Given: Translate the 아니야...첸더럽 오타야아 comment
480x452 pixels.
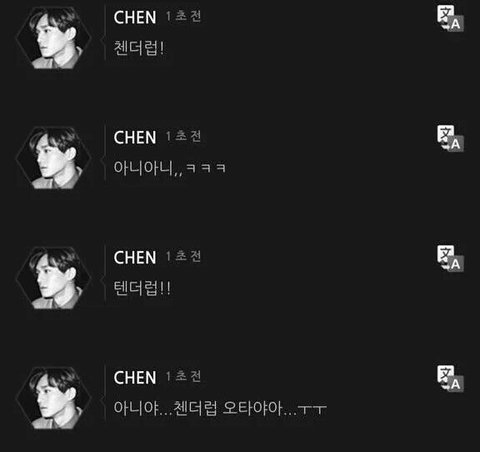Looking at the screenshot, I should (x=450, y=379).
